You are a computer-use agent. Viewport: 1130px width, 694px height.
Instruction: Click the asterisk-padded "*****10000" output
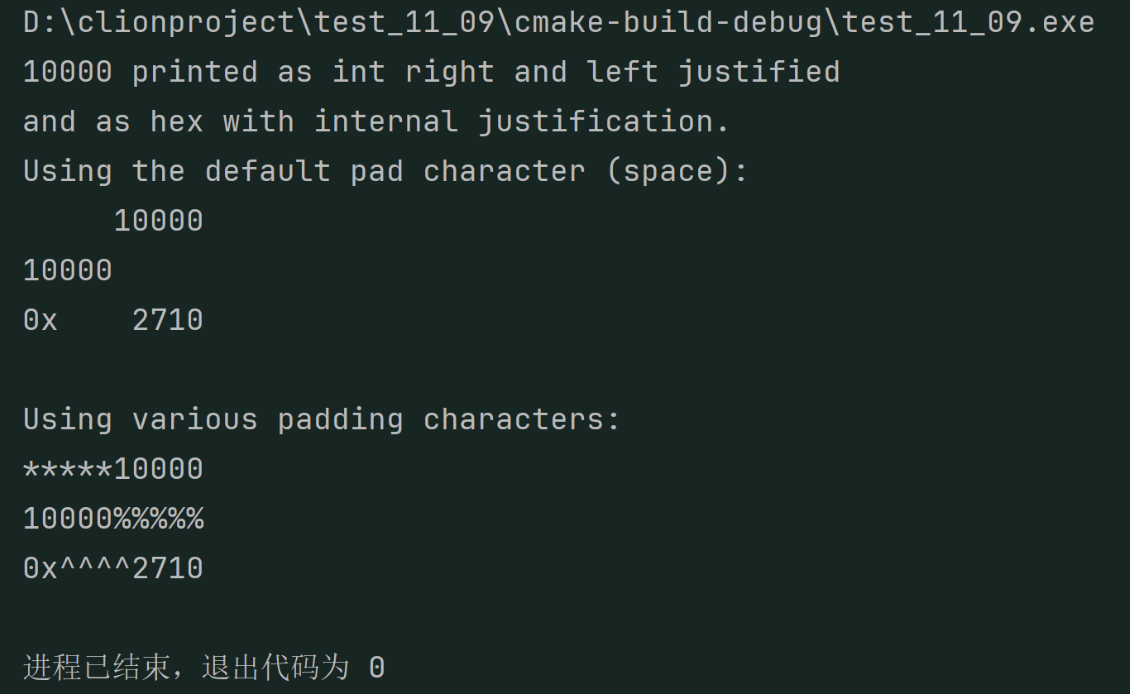coord(113,469)
